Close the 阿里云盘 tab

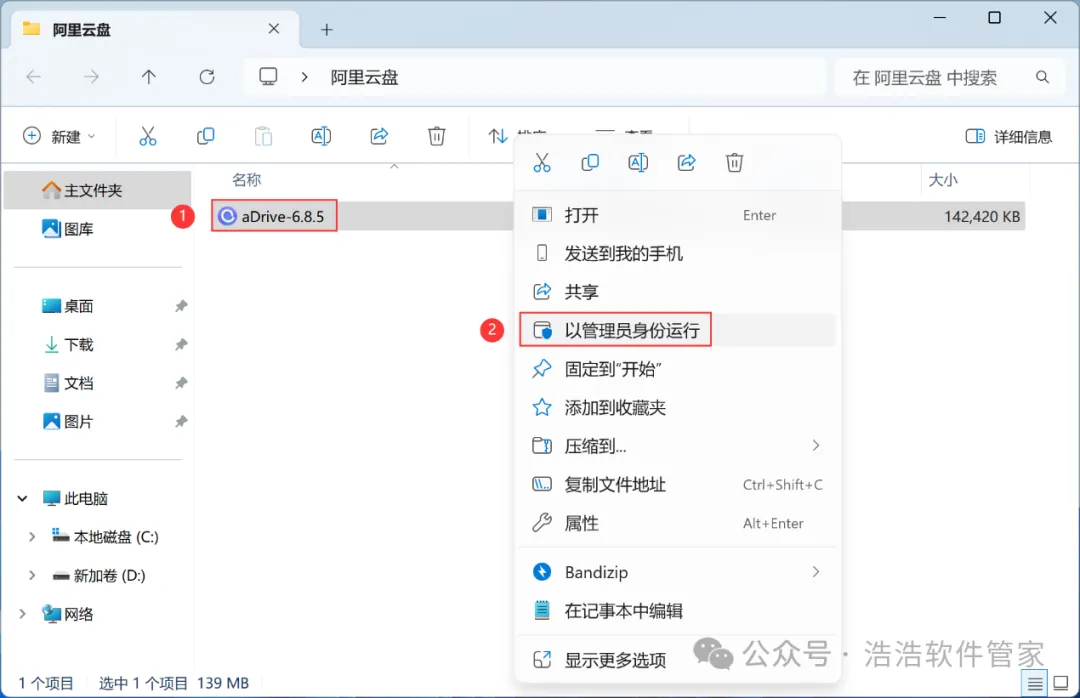273,29
